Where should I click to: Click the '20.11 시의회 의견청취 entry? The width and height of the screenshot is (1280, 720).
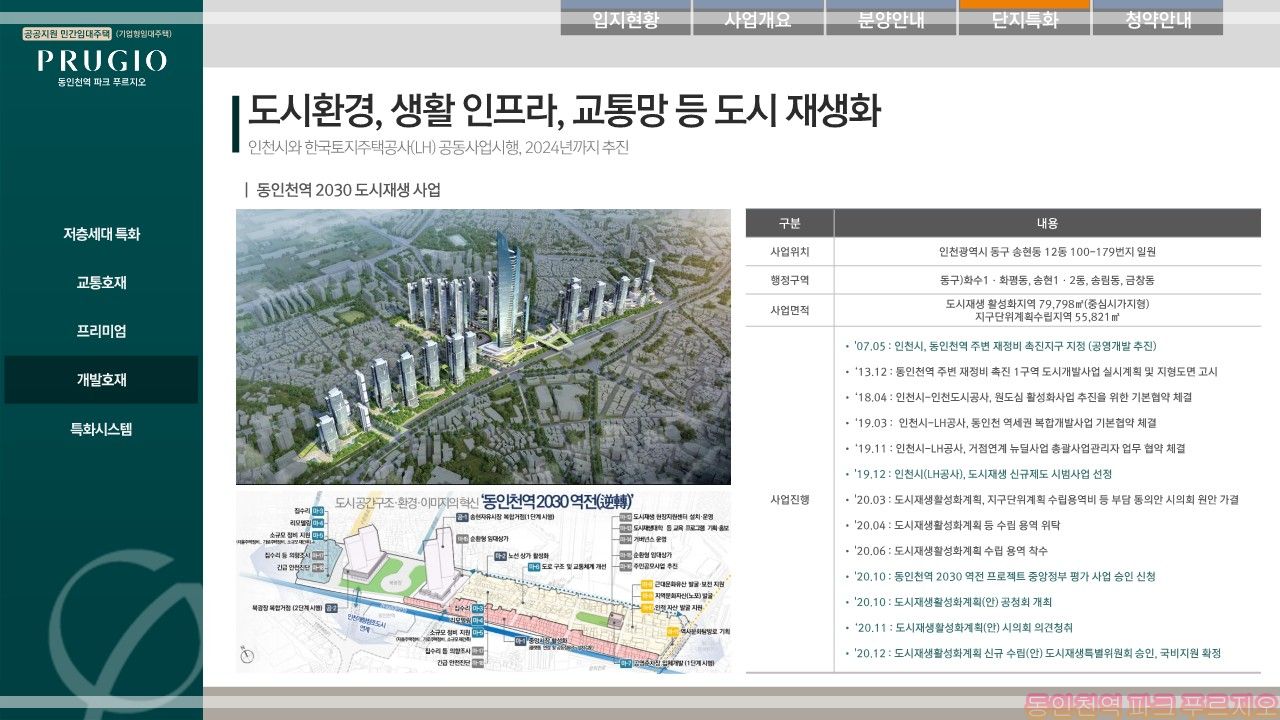point(958,628)
